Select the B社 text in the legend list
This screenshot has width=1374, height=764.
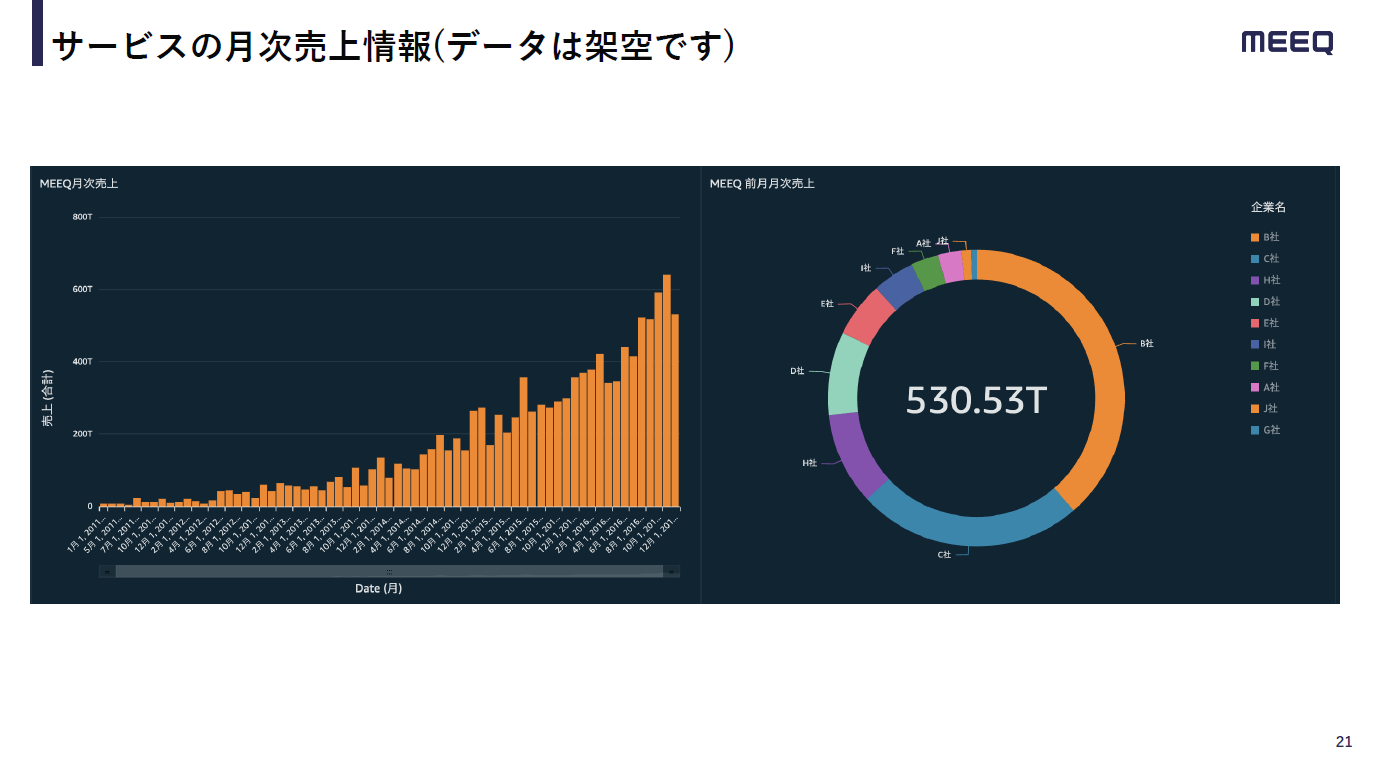point(1271,238)
